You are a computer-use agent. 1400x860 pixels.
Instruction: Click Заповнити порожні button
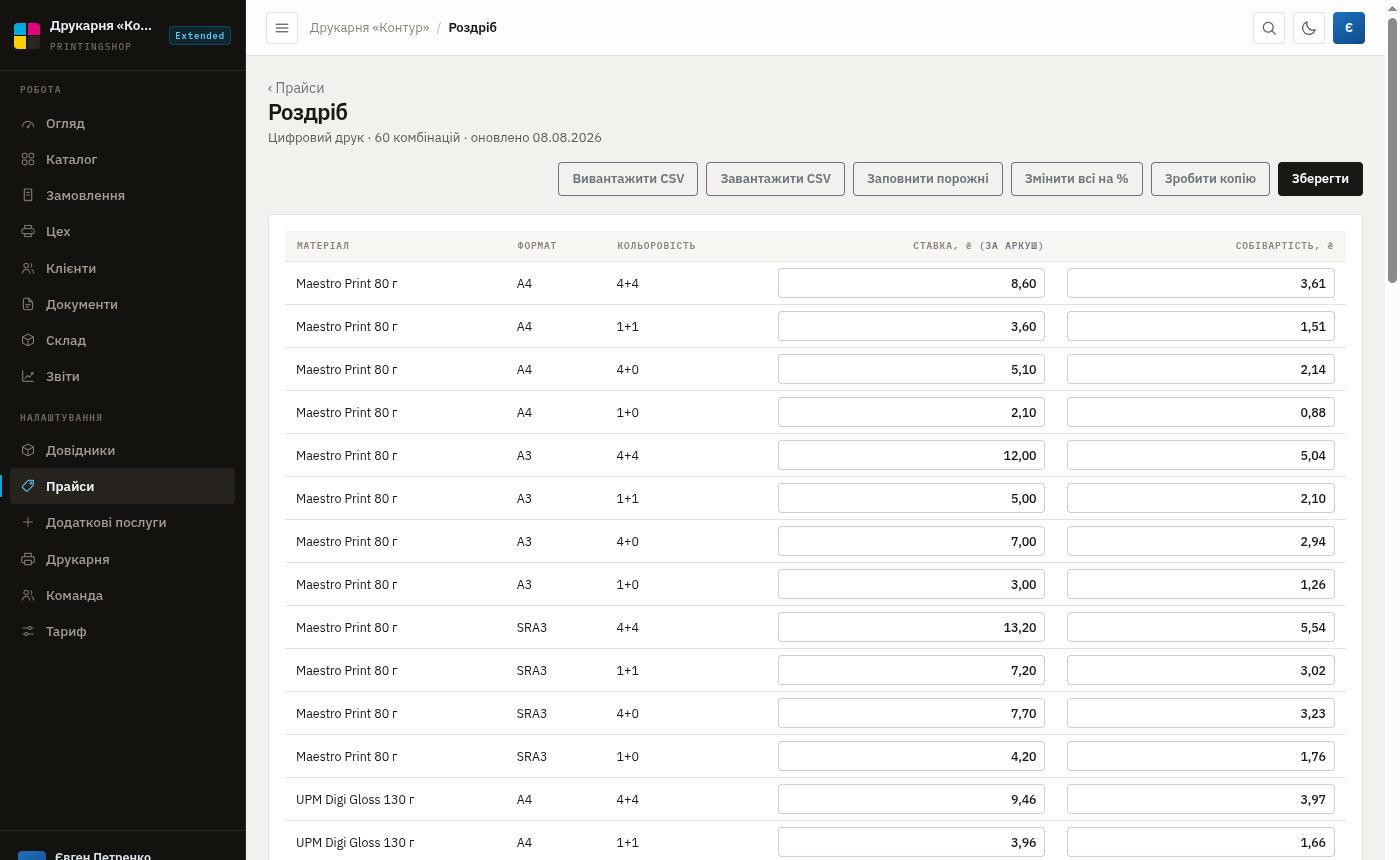pos(928,179)
